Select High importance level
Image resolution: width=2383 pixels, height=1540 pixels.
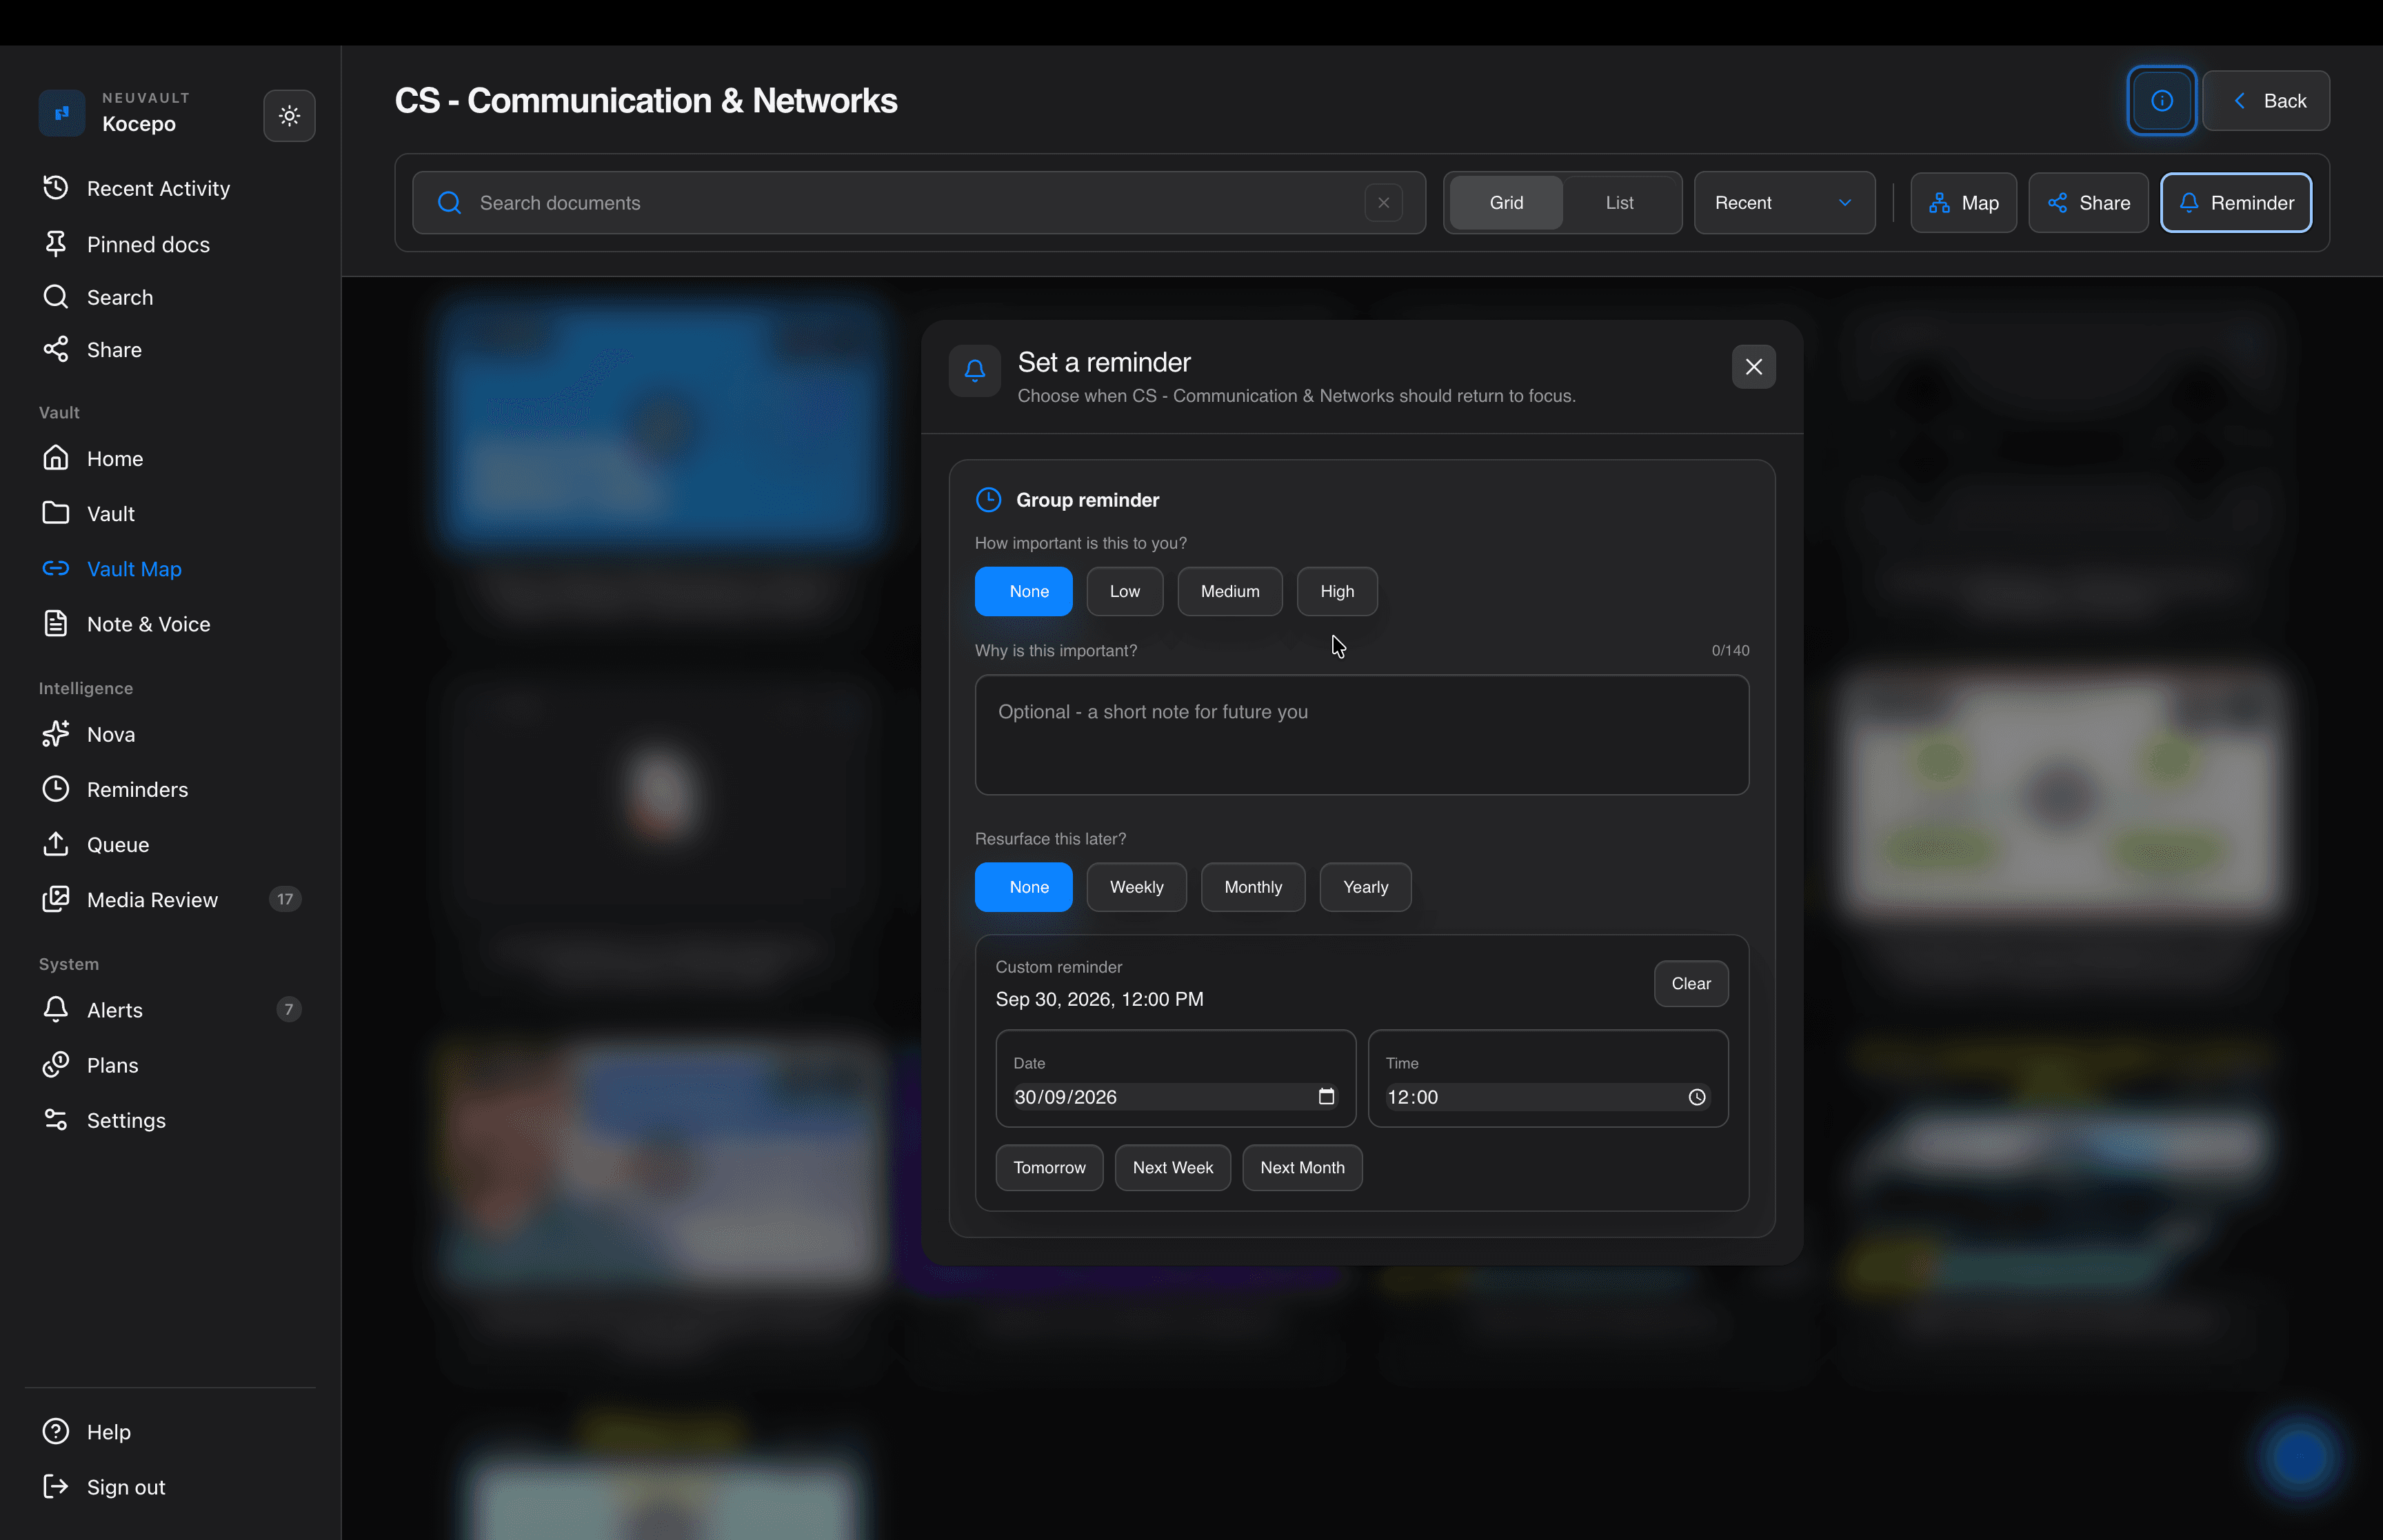click(1336, 591)
